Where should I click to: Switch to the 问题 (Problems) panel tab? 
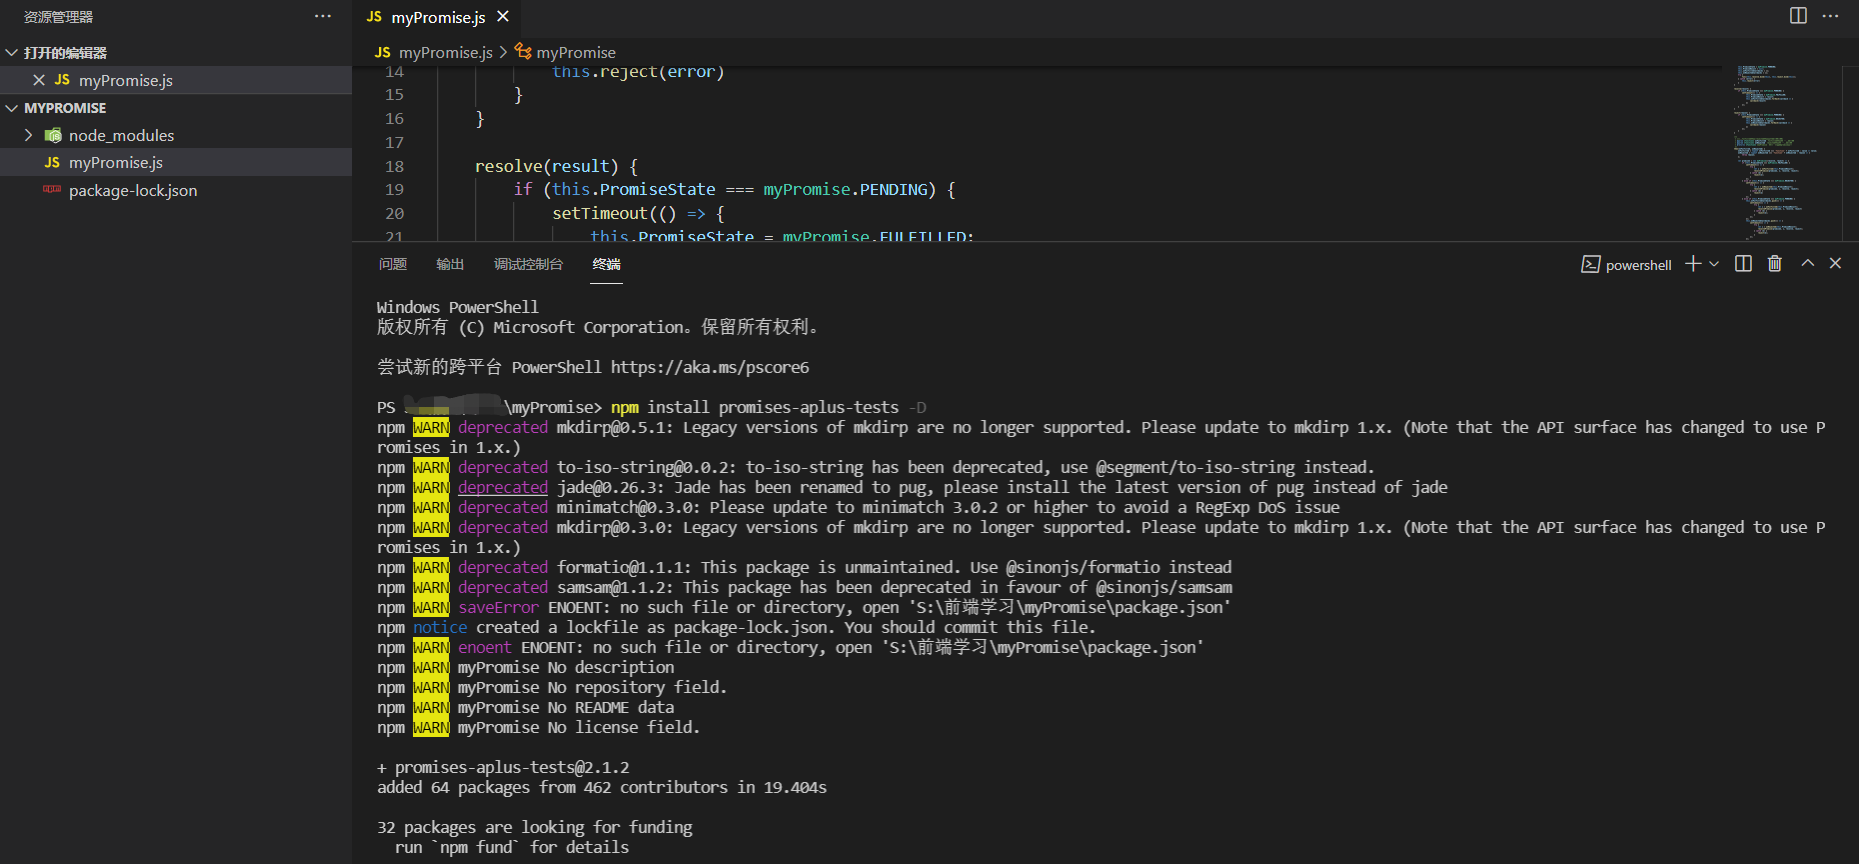coord(393,264)
